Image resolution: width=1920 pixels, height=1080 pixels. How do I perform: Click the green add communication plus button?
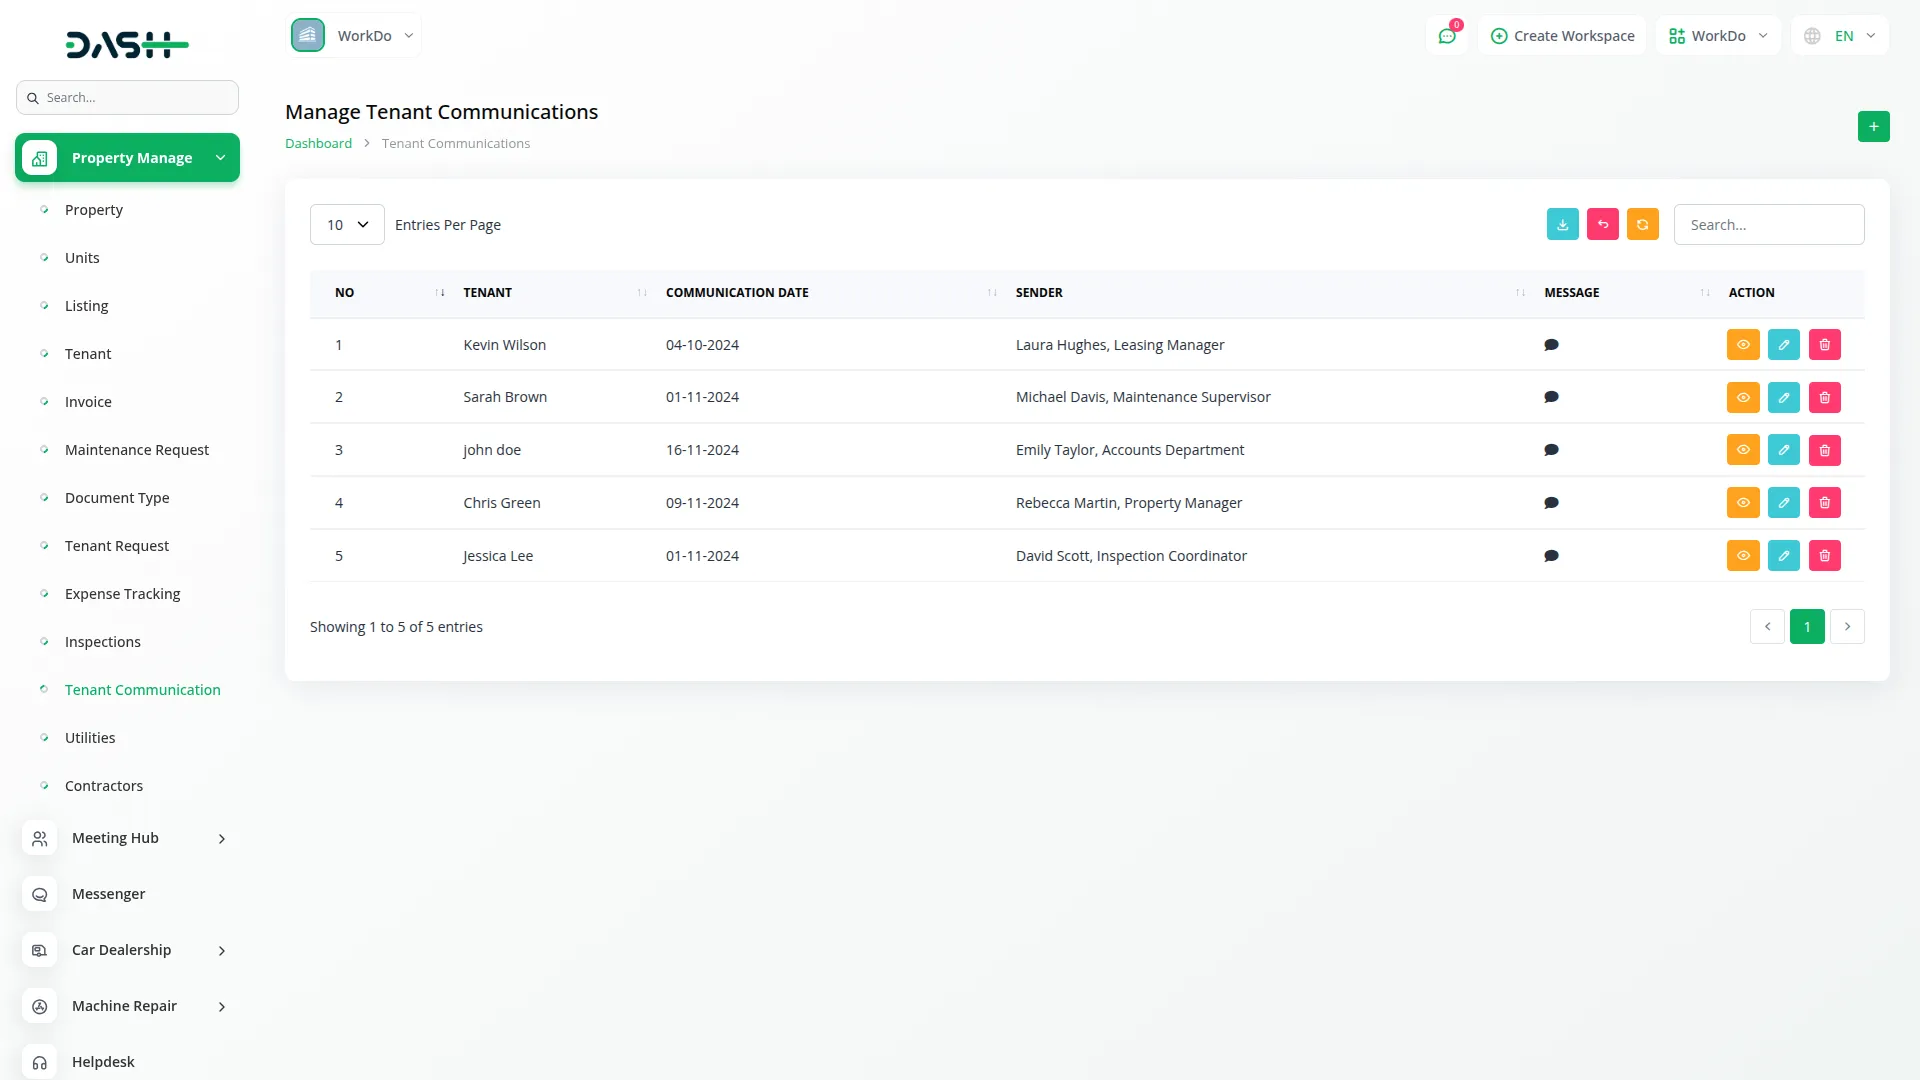pyautogui.click(x=1873, y=127)
